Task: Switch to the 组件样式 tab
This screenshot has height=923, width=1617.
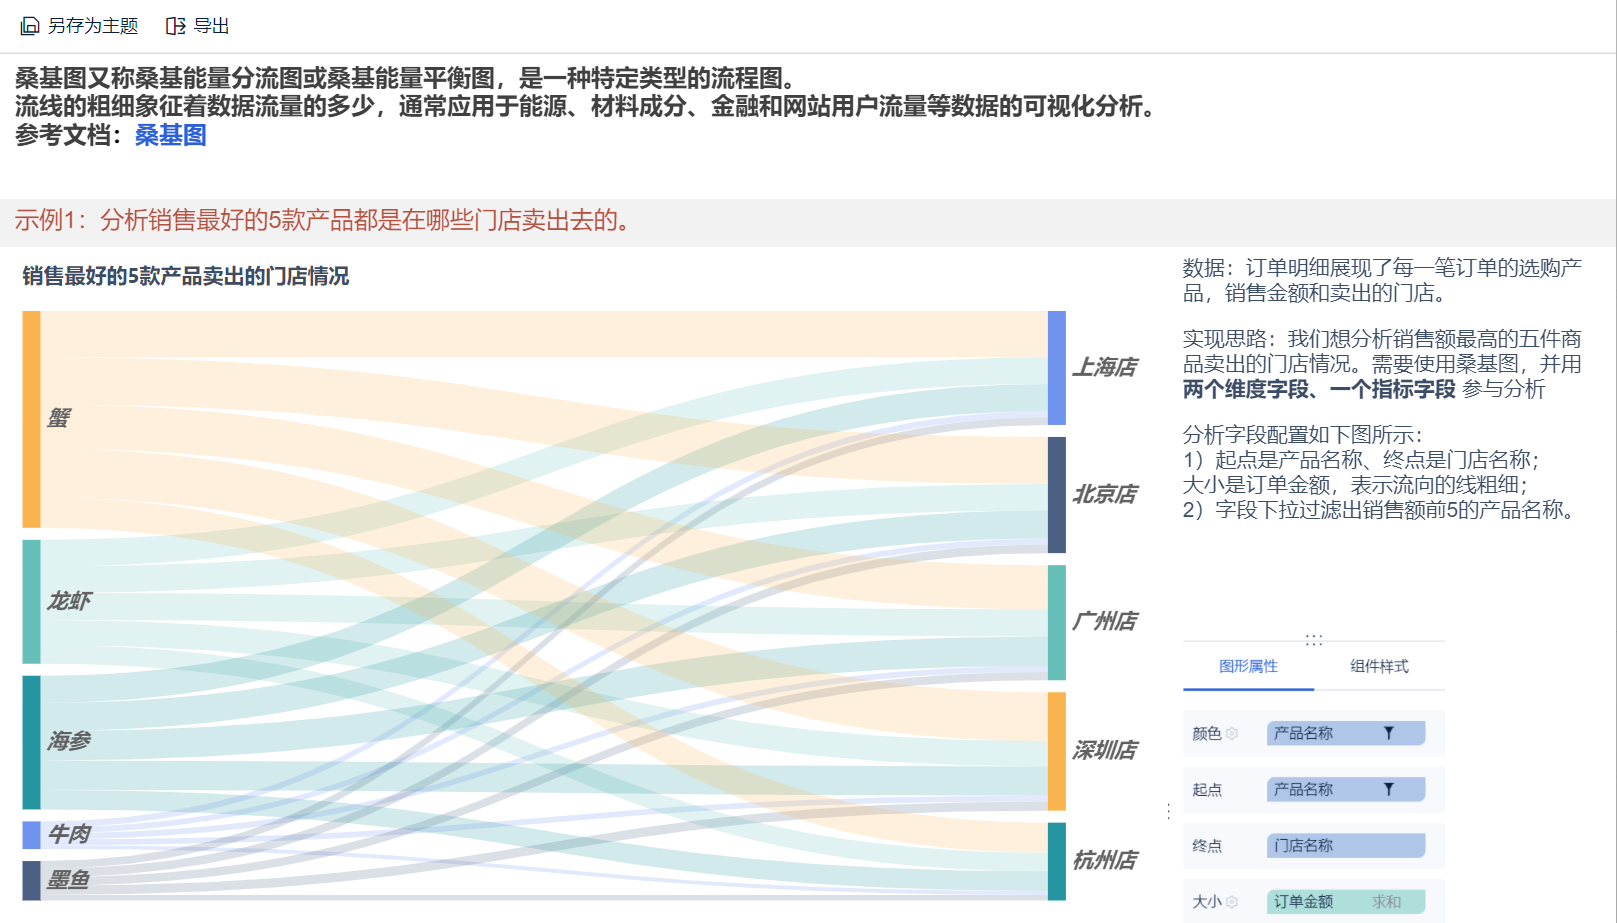Action: coord(1379,666)
